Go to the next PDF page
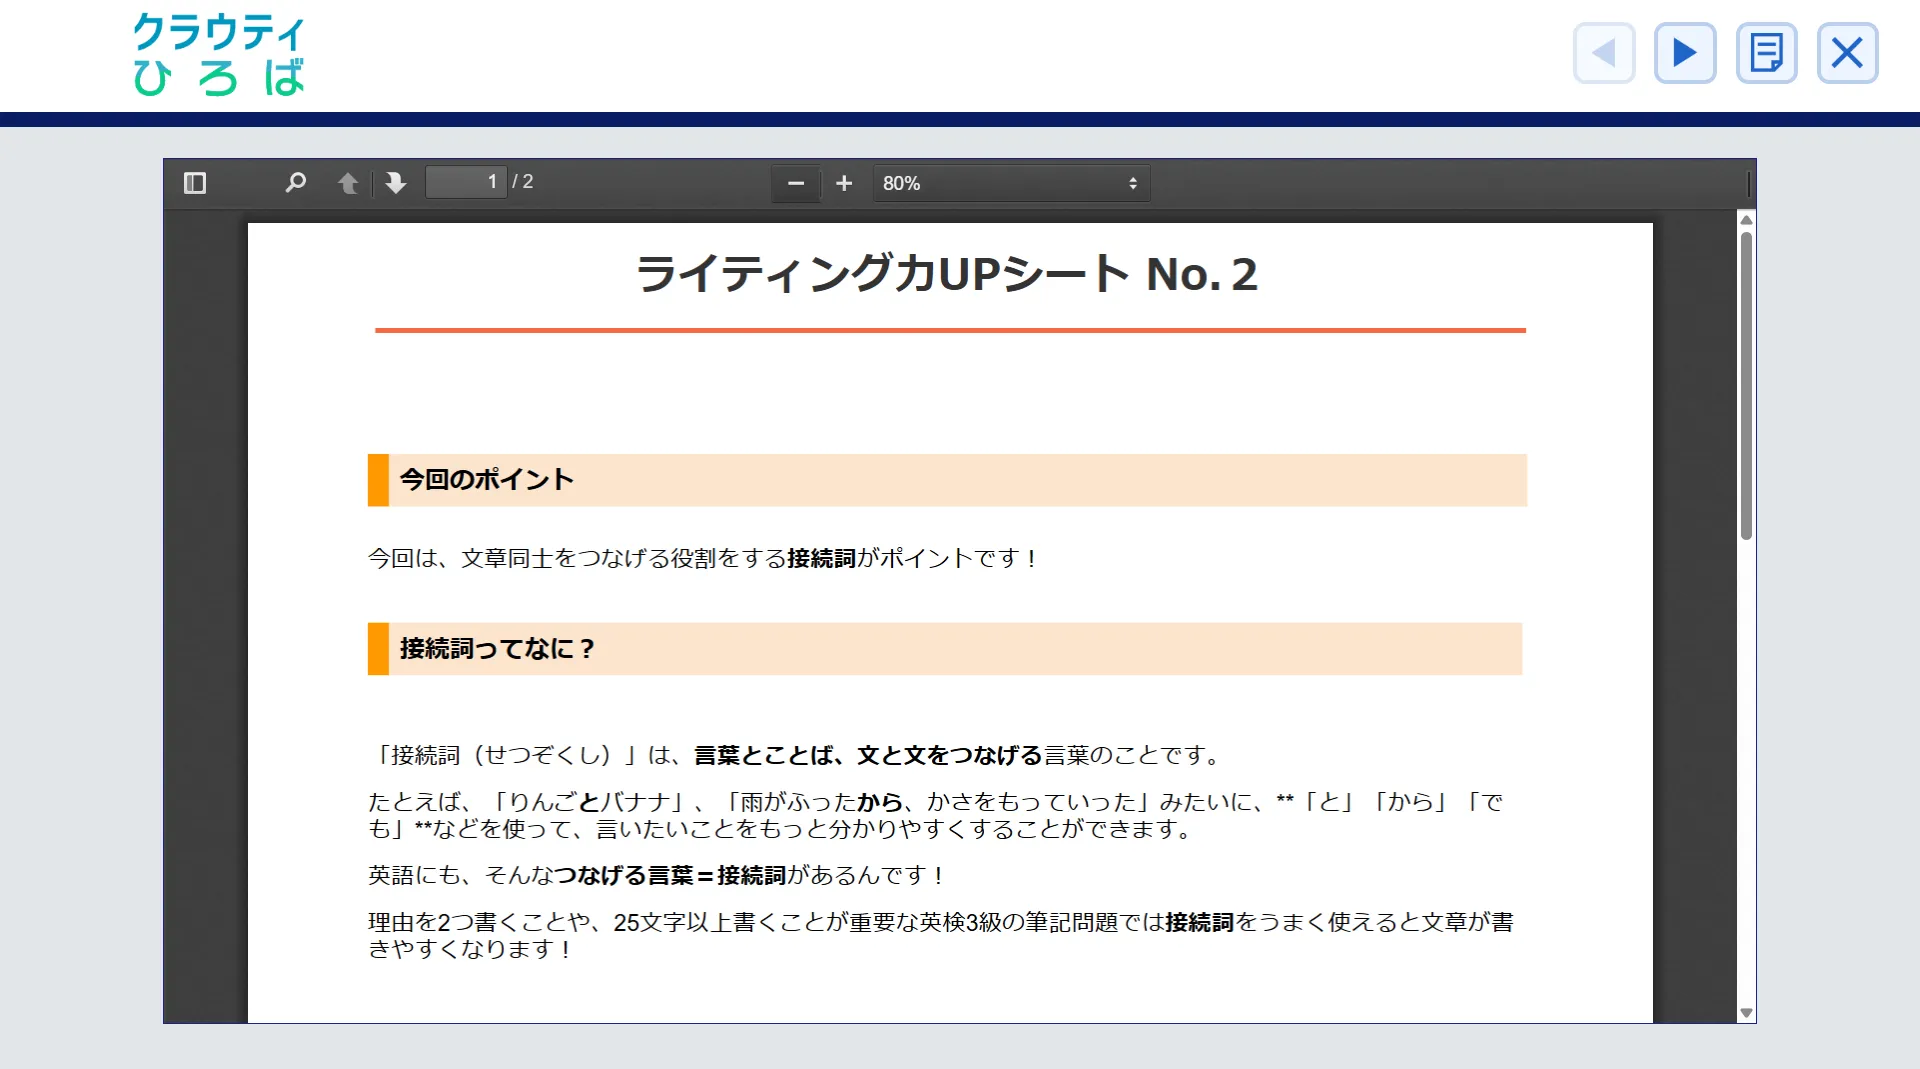Screen dimensions: 1920x1069 click(x=396, y=183)
